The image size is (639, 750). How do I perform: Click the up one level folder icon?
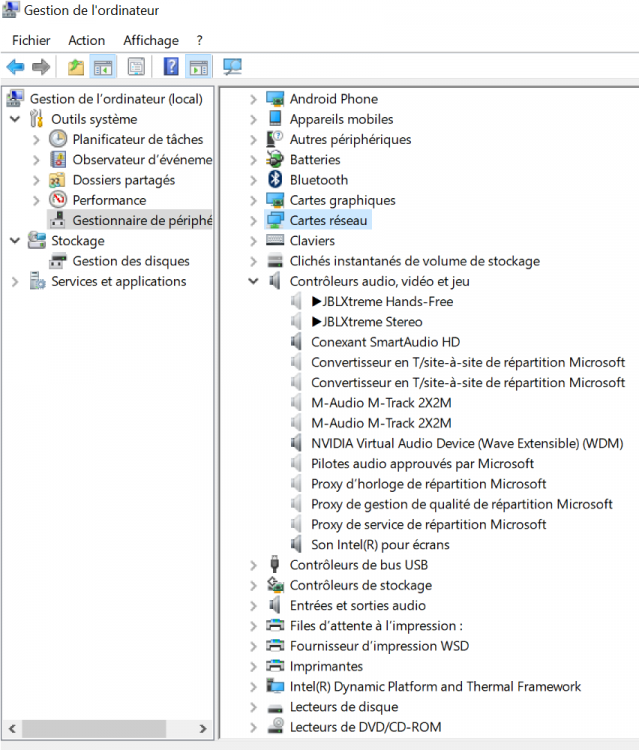(x=76, y=67)
